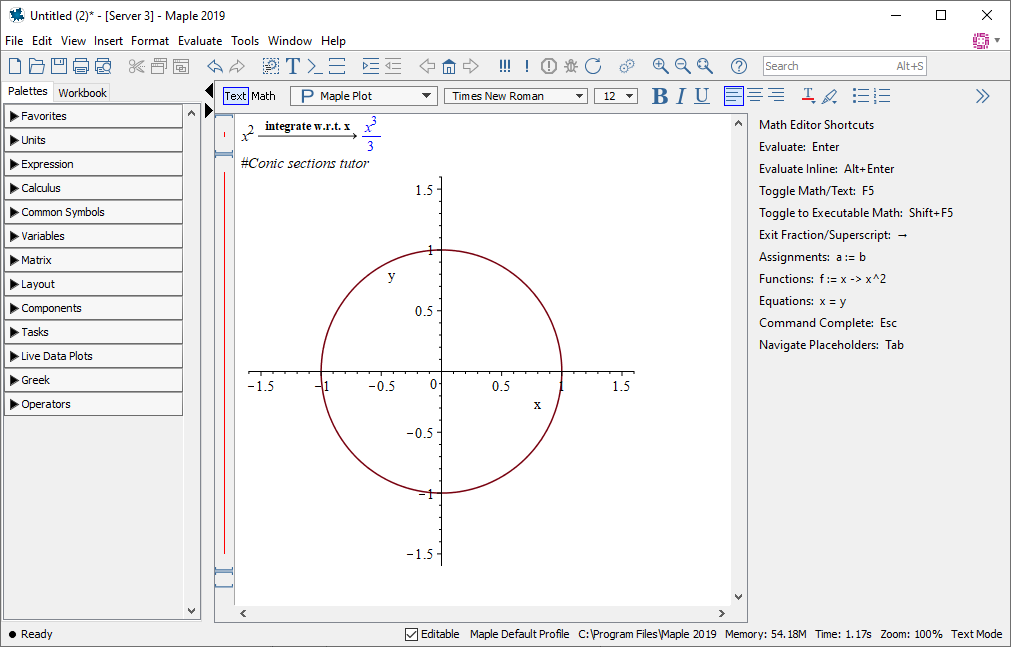Save the worksheet with the floppy disk icon

pos(59,66)
